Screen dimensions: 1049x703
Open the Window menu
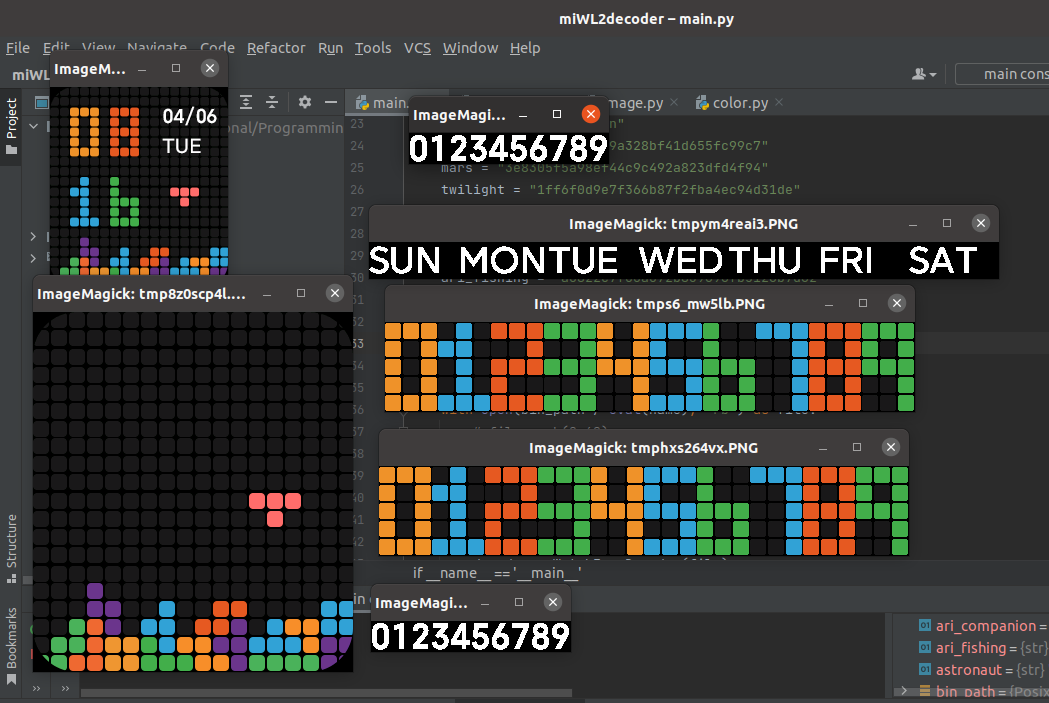470,48
